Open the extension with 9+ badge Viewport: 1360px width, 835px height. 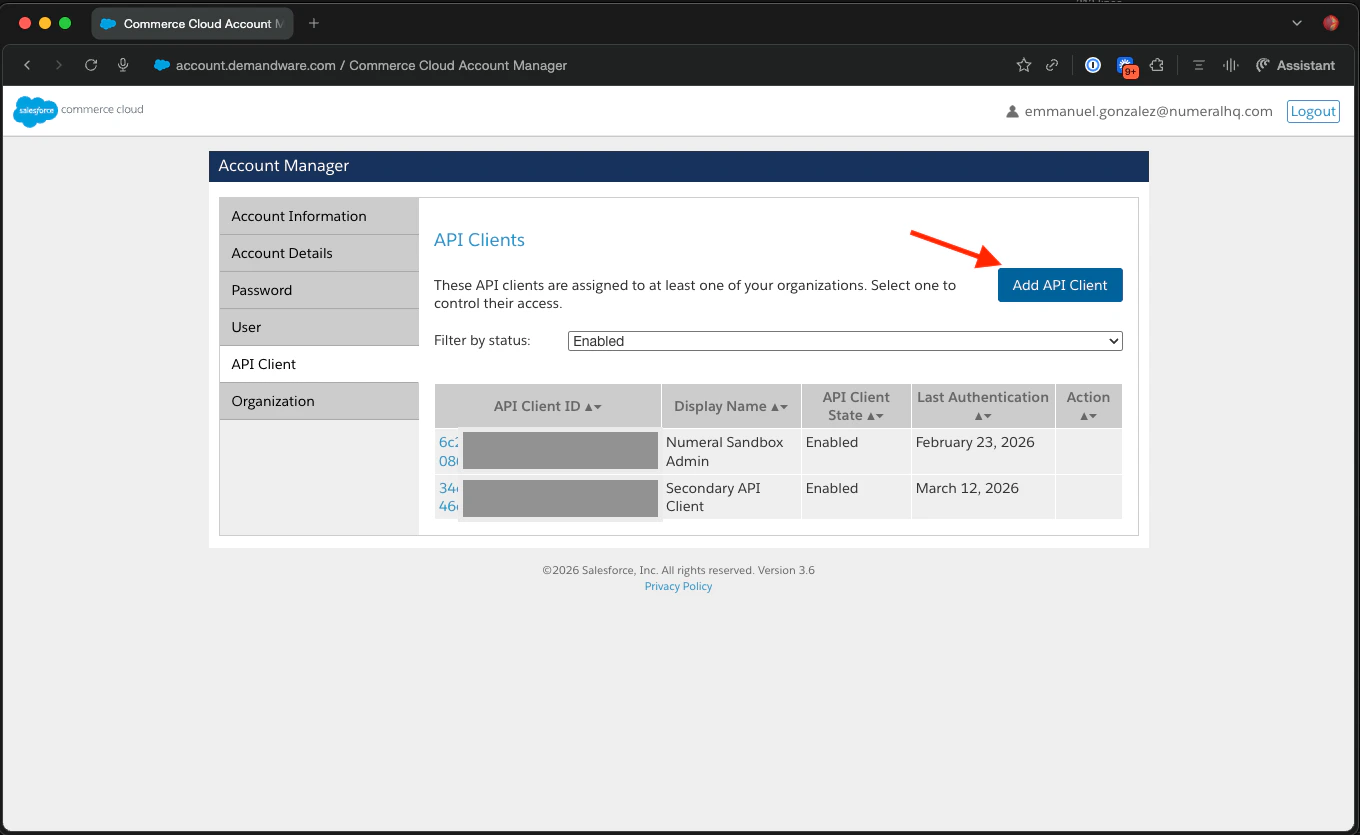[1126, 66]
